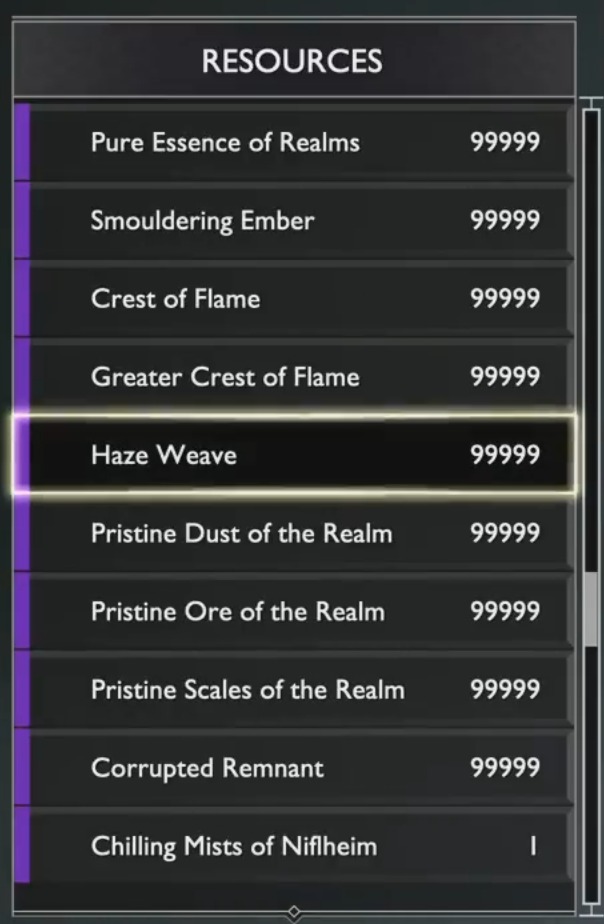604x924 pixels.
Task: Click the RESOURCES panel header
Action: click(x=293, y=61)
